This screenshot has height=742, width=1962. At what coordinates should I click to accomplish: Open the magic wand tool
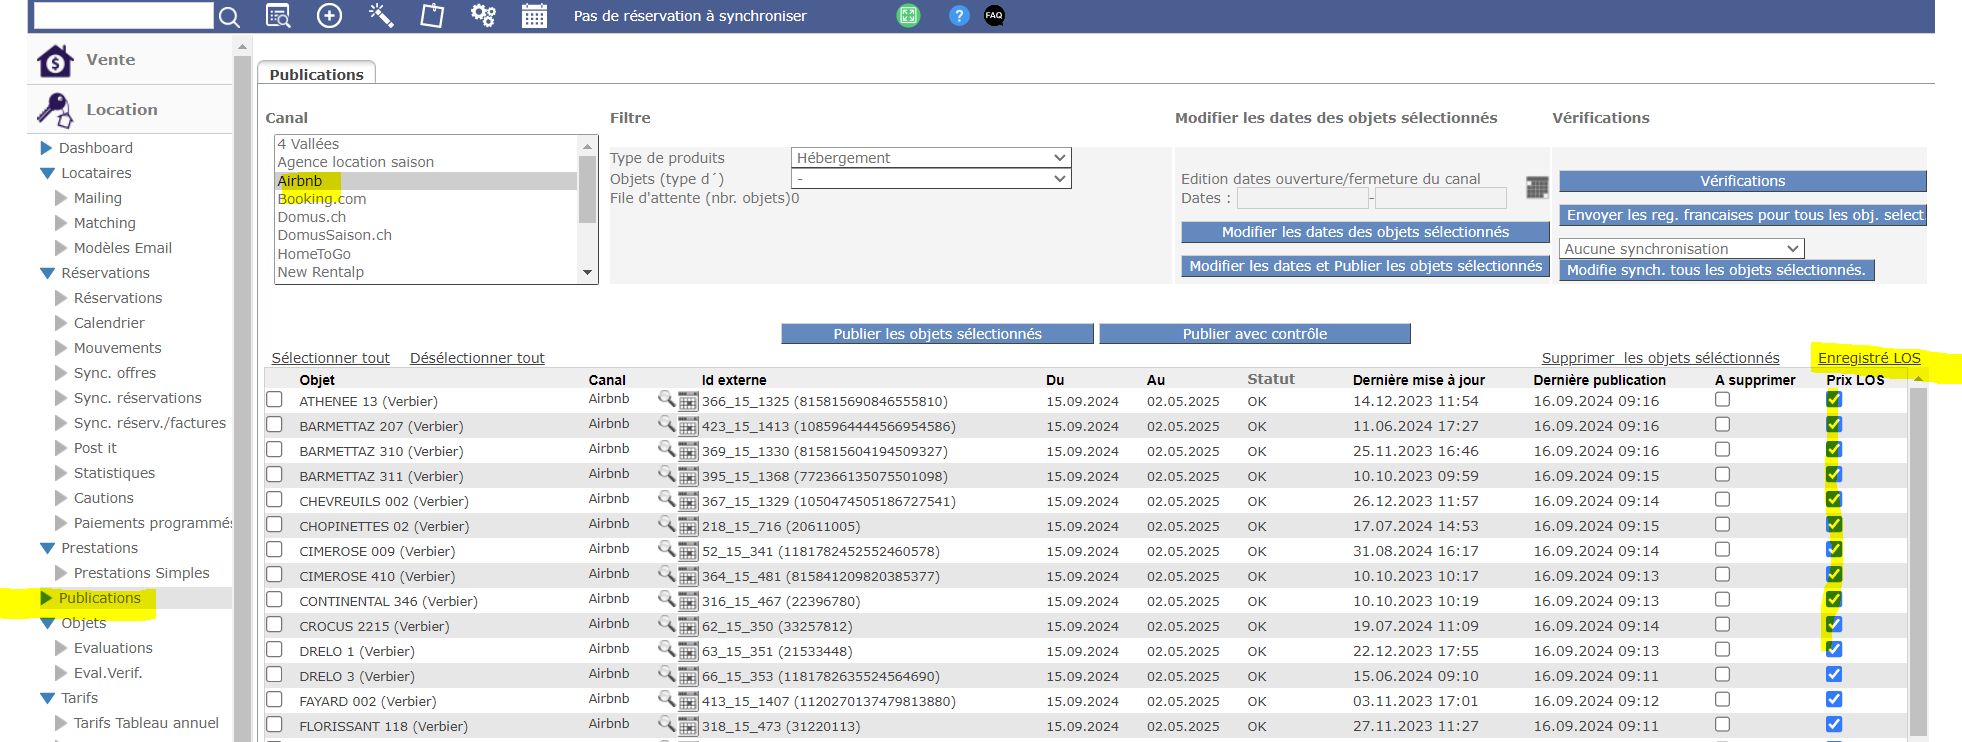(381, 16)
